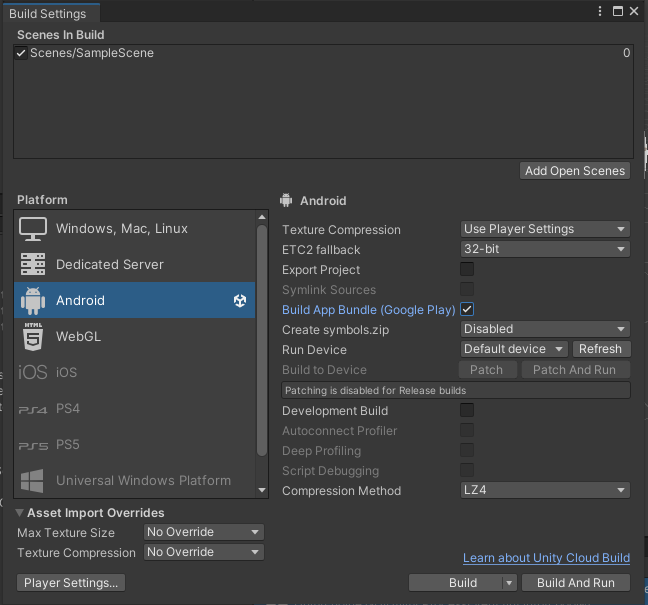648x605 pixels.
Task: Click the Unity logo beside Android platform
Action: [240, 300]
